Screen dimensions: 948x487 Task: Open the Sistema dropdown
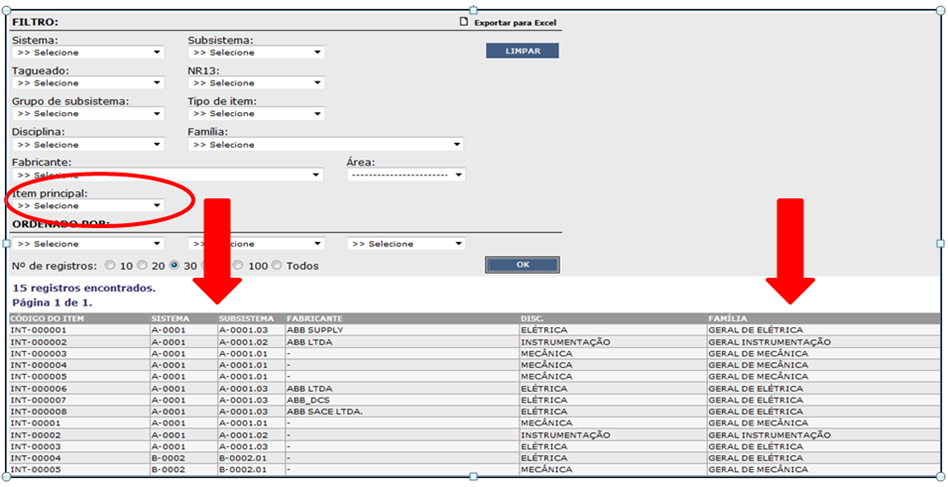click(x=87, y=52)
